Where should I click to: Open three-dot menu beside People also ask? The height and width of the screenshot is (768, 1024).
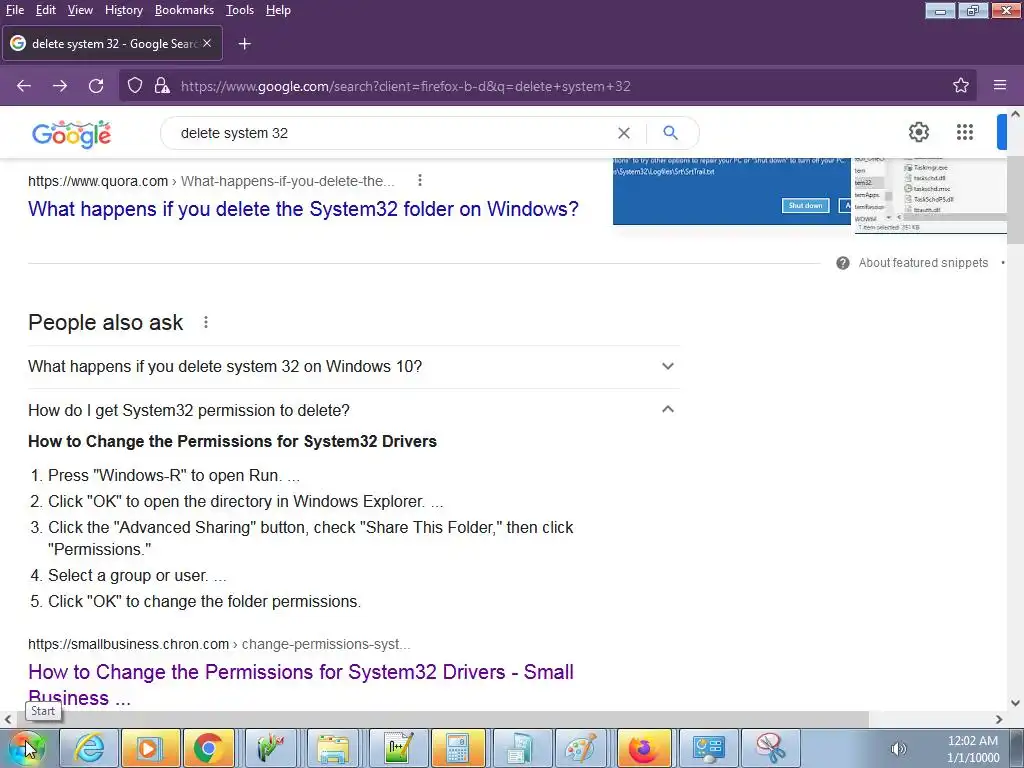pyautogui.click(x=206, y=322)
